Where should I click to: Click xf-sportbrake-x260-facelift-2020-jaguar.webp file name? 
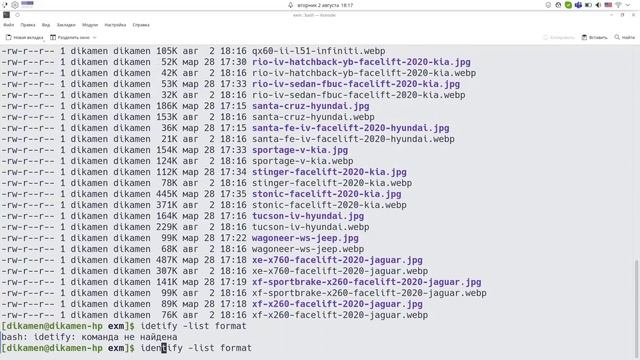coord(369,293)
